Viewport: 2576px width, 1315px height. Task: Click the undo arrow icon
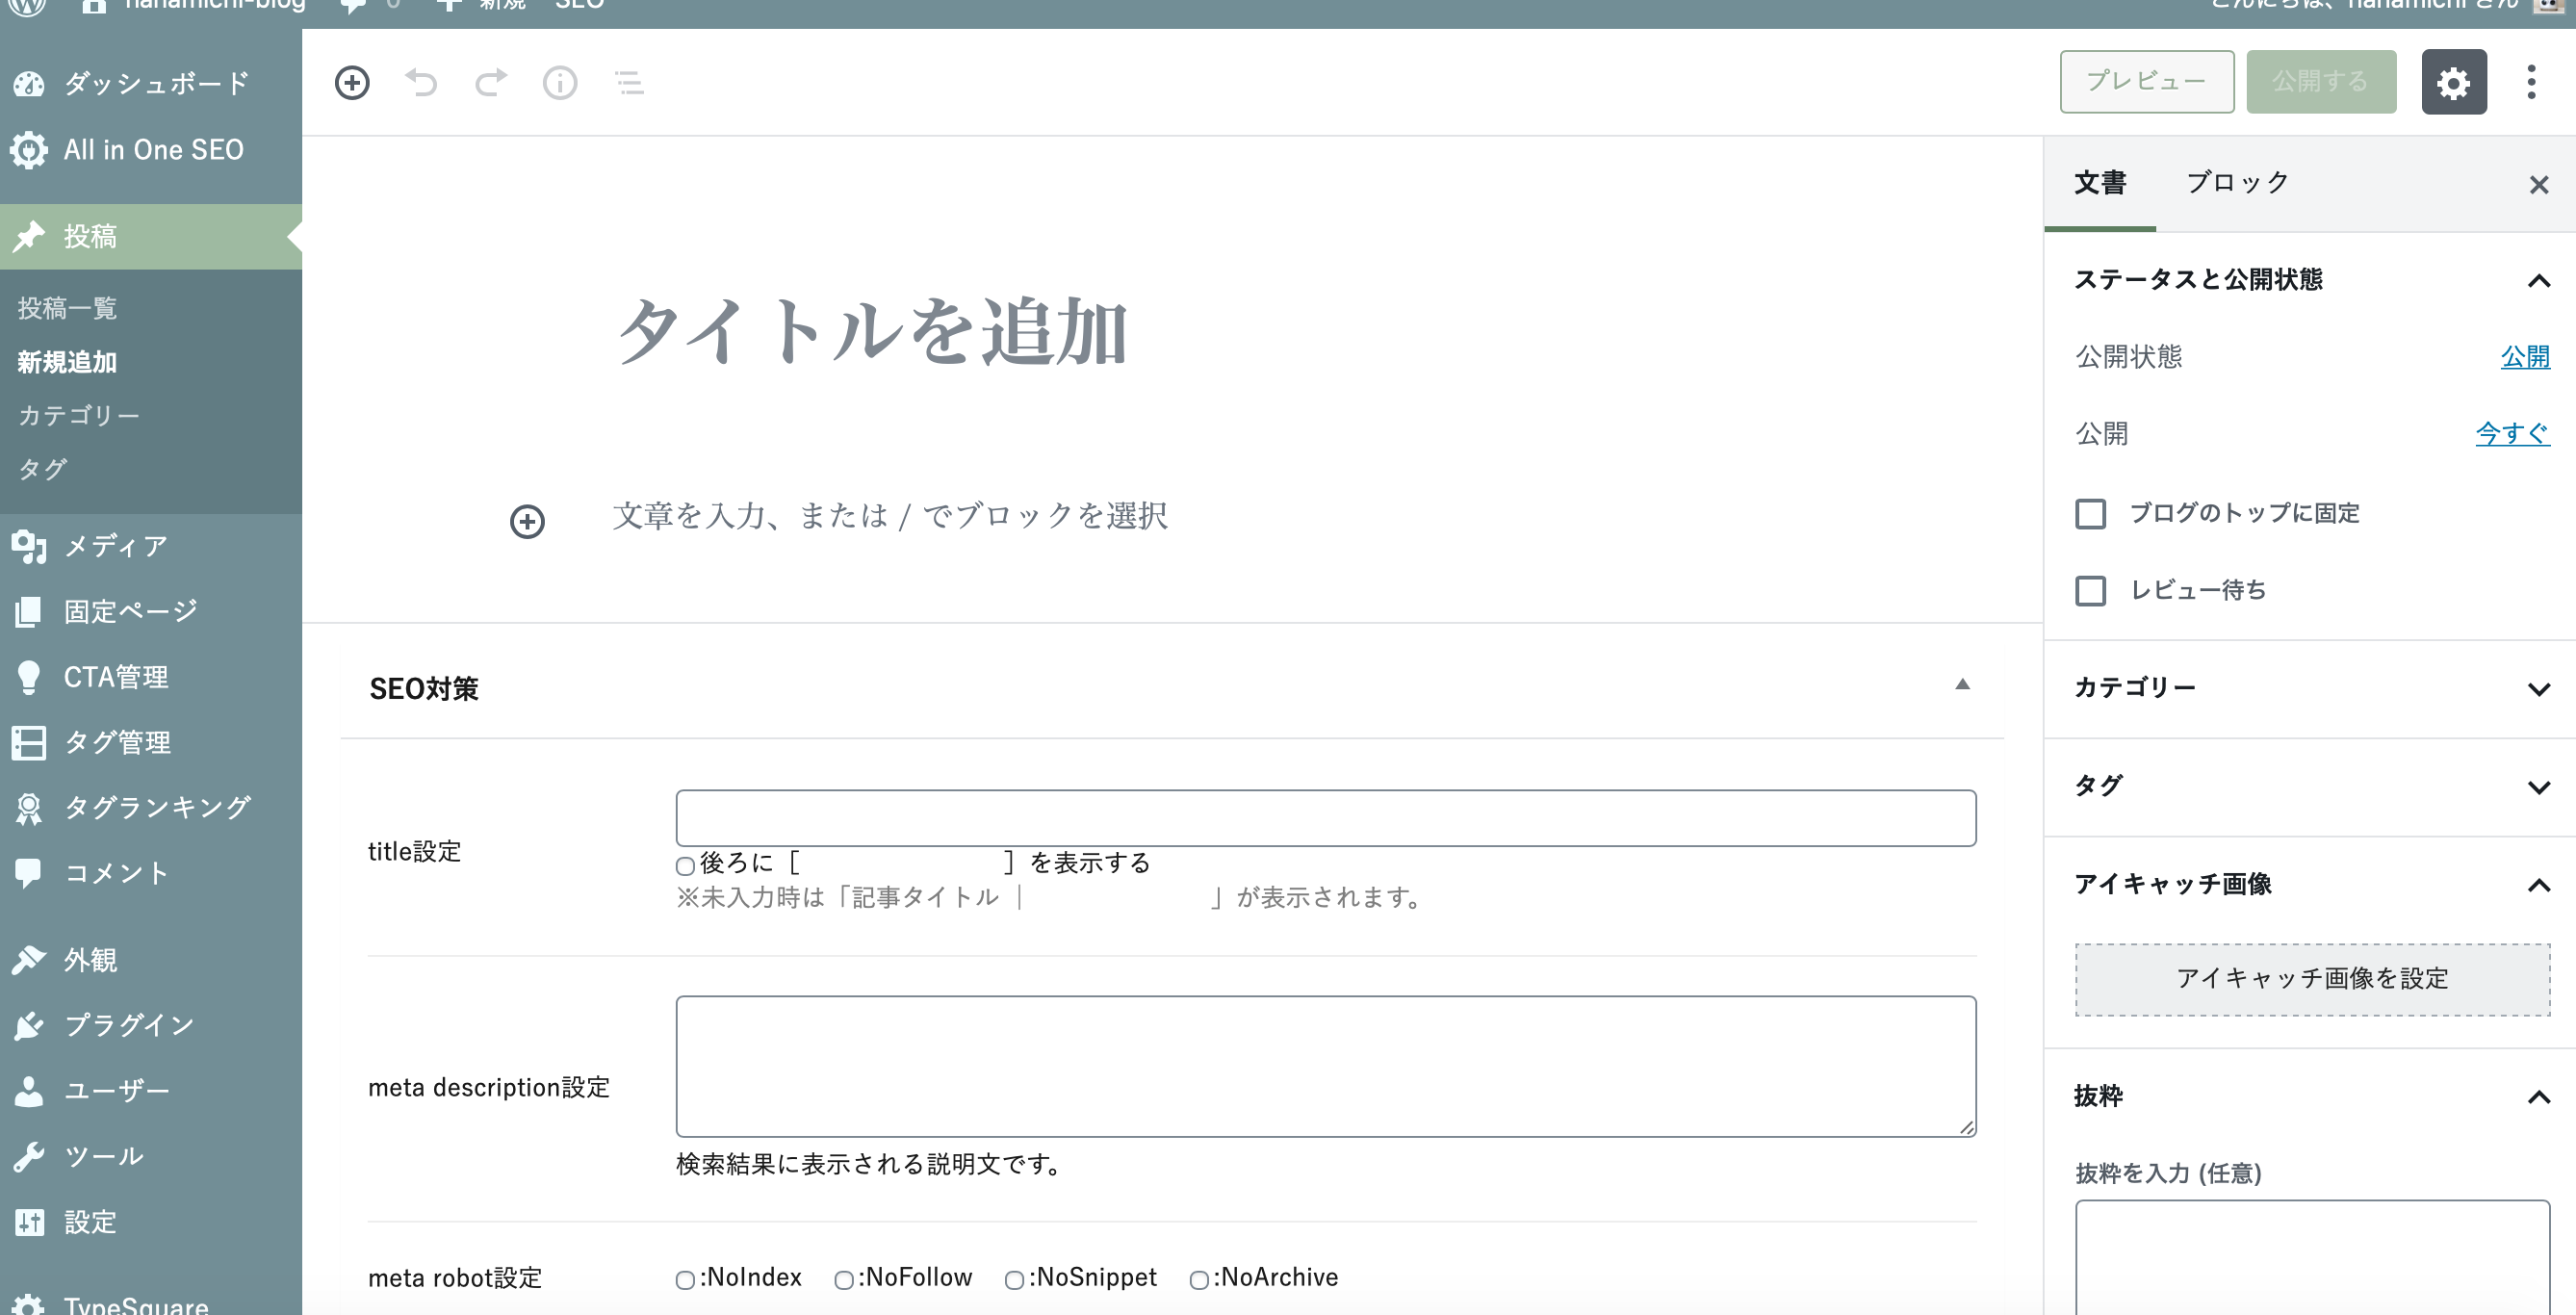coord(421,82)
